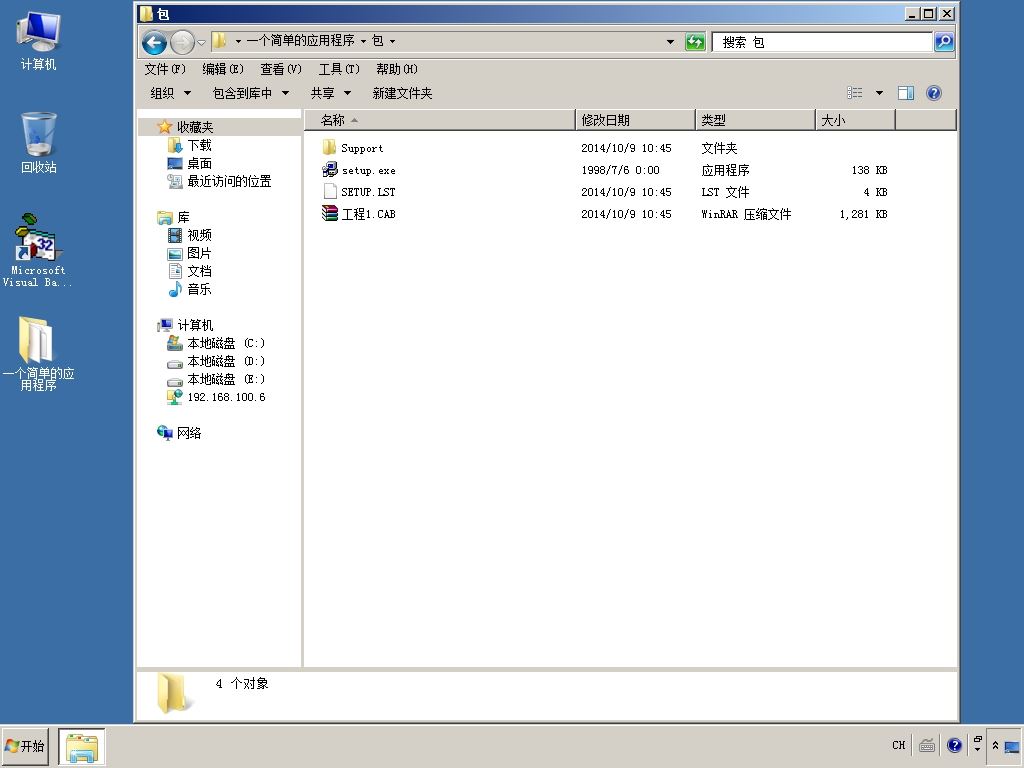Toggle the preview pane icon
The image size is (1024, 768).
[906, 93]
